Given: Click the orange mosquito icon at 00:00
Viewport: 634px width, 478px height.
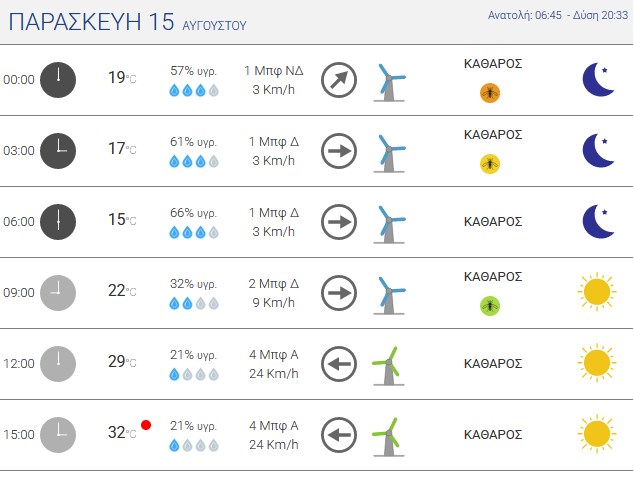Looking at the screenshot, I should pos(490,93).
